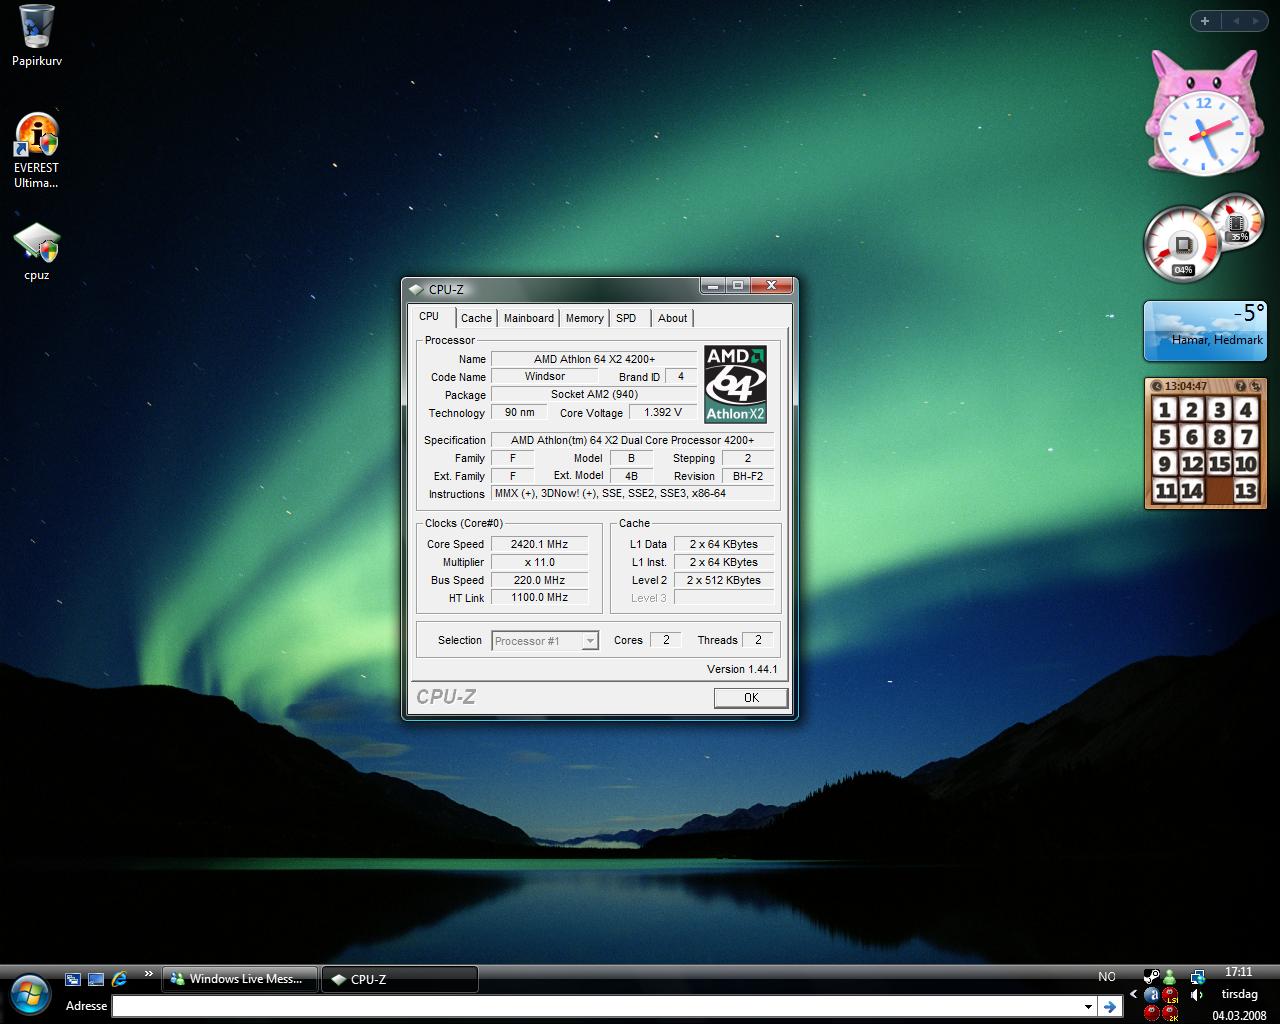Click the unlabeled red ball tray icon
This screenshot has height=1024, width=1280.
click(1151, 1013)
